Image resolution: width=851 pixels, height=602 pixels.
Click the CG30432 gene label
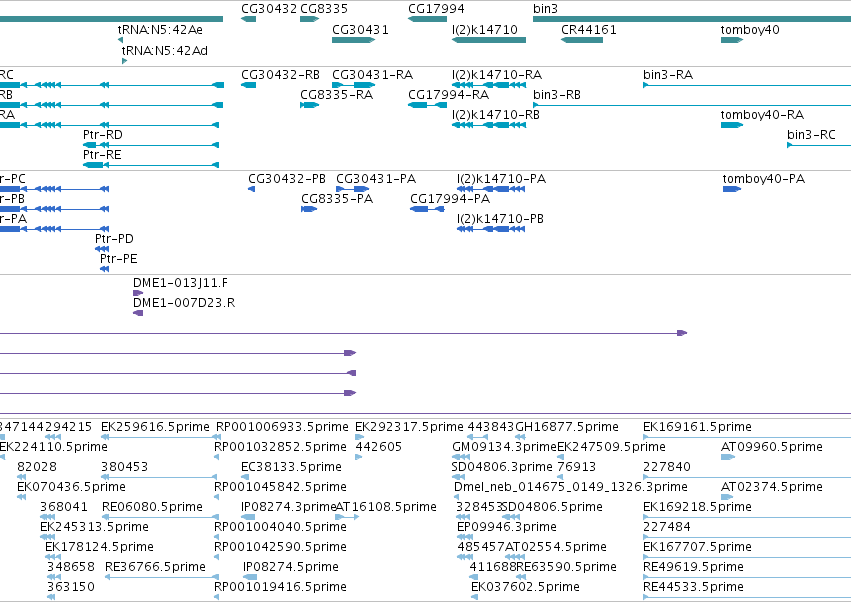point(269,9)
